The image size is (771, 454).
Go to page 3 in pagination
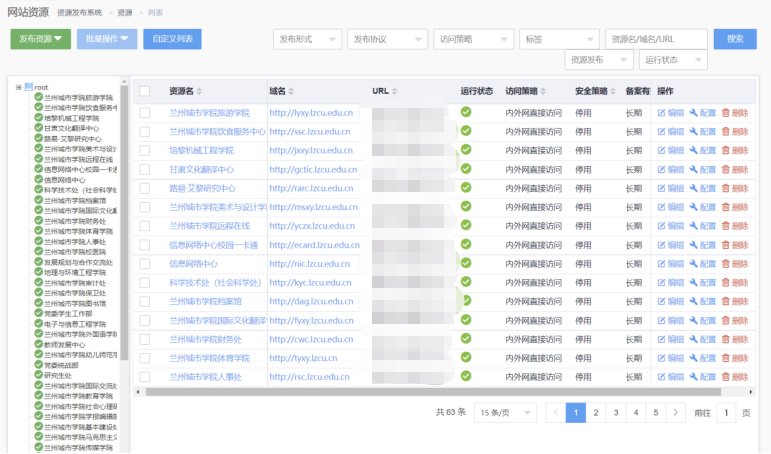[615, 412]
